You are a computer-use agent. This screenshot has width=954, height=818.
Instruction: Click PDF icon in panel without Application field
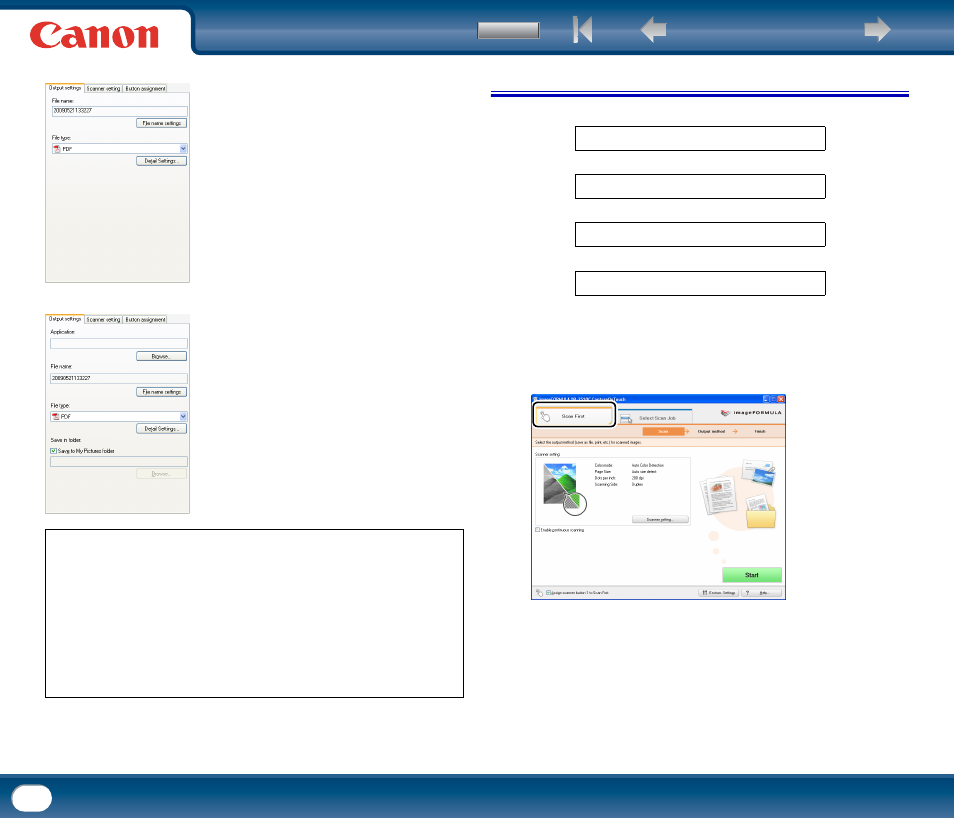pyautogui.click(x=57, y=149)
